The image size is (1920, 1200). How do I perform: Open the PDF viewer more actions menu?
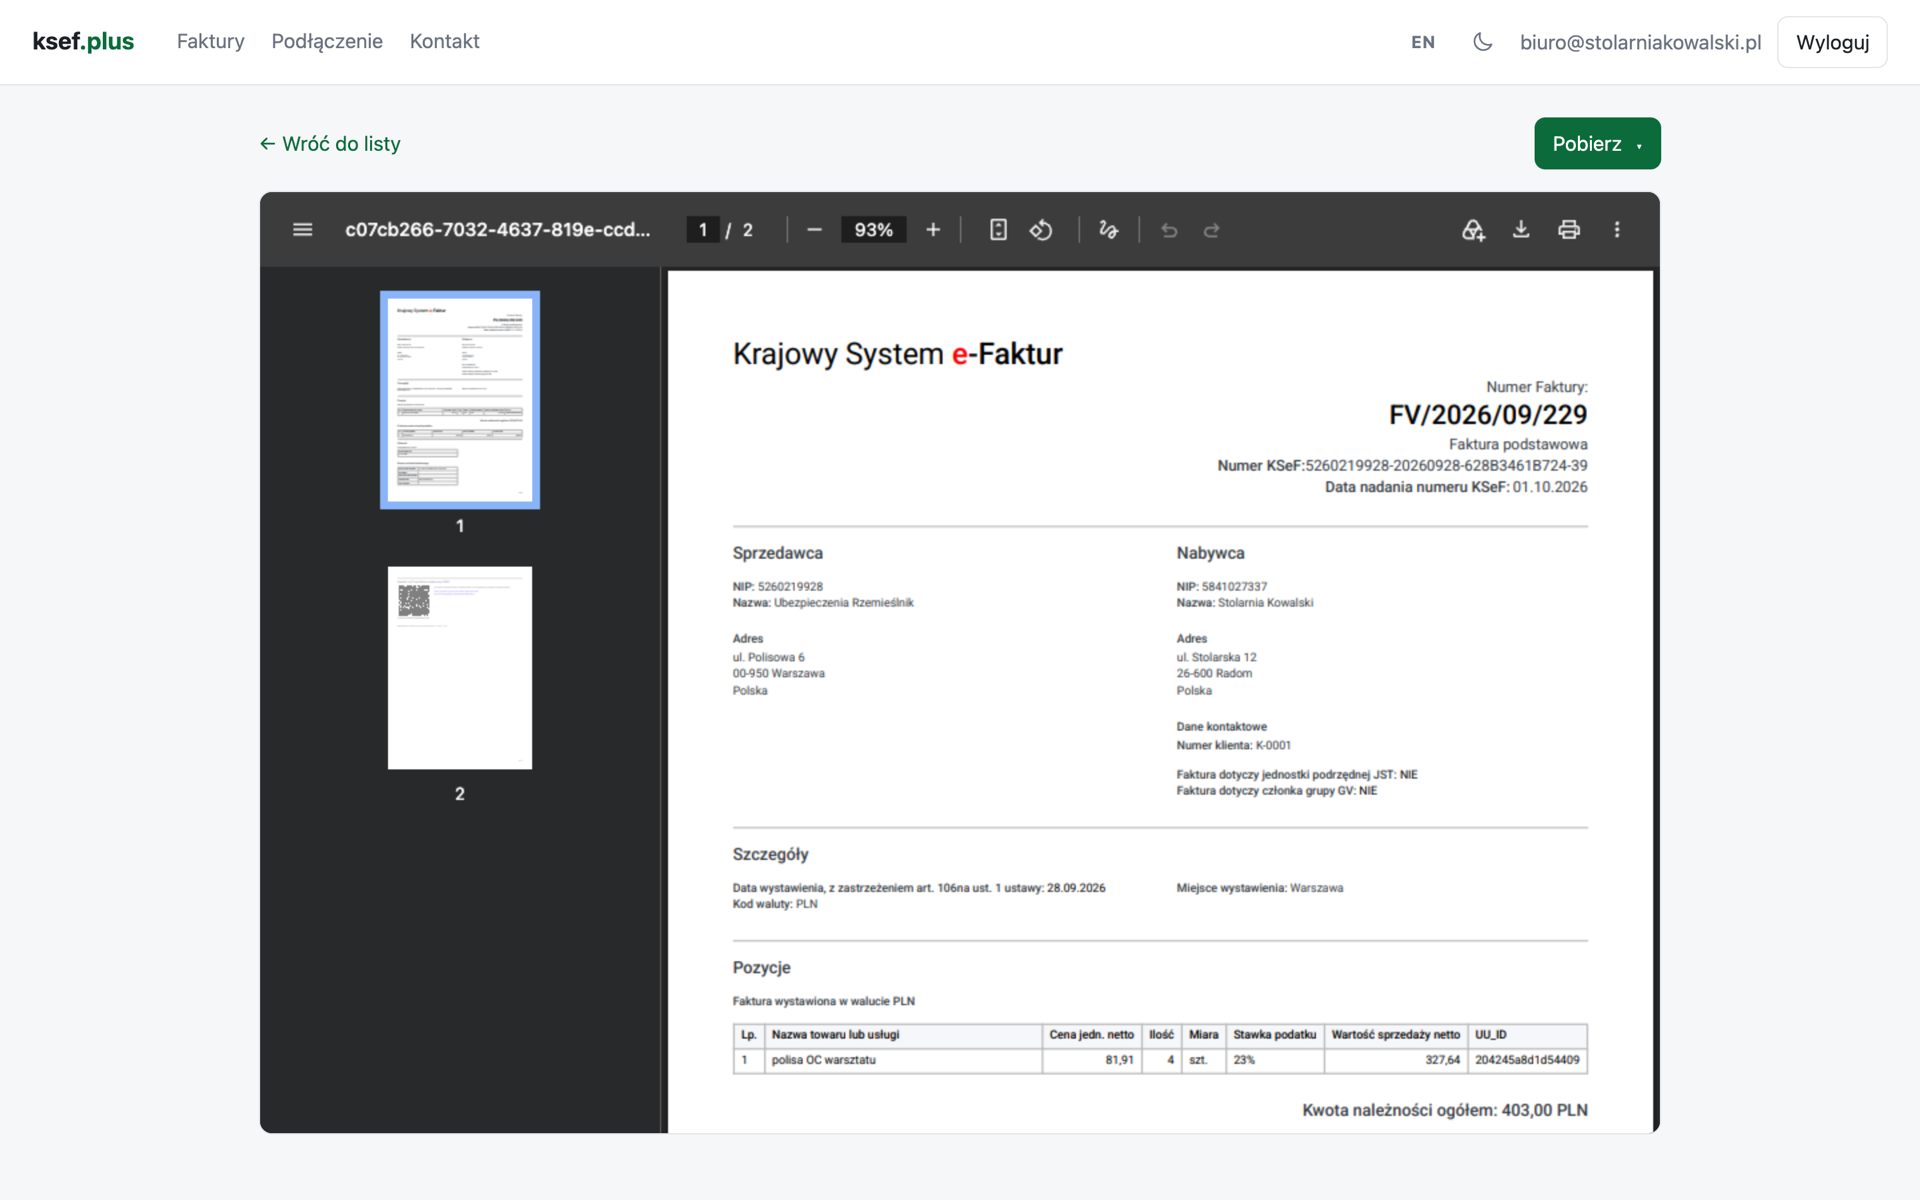pos(1617,230)
